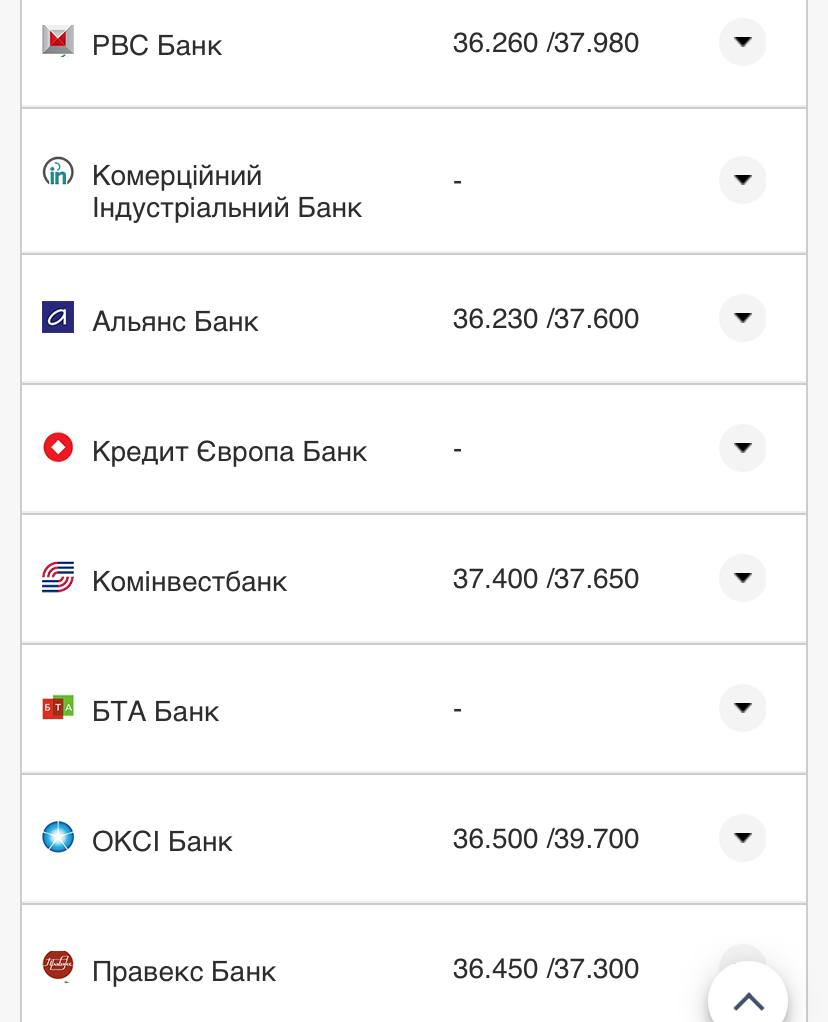The height and width of the screenshot is (1022, 828).
Task: Click ОКСІ Банк rate 36.500 /39.700
Action: pyautogui.click(x=545, y=839)
